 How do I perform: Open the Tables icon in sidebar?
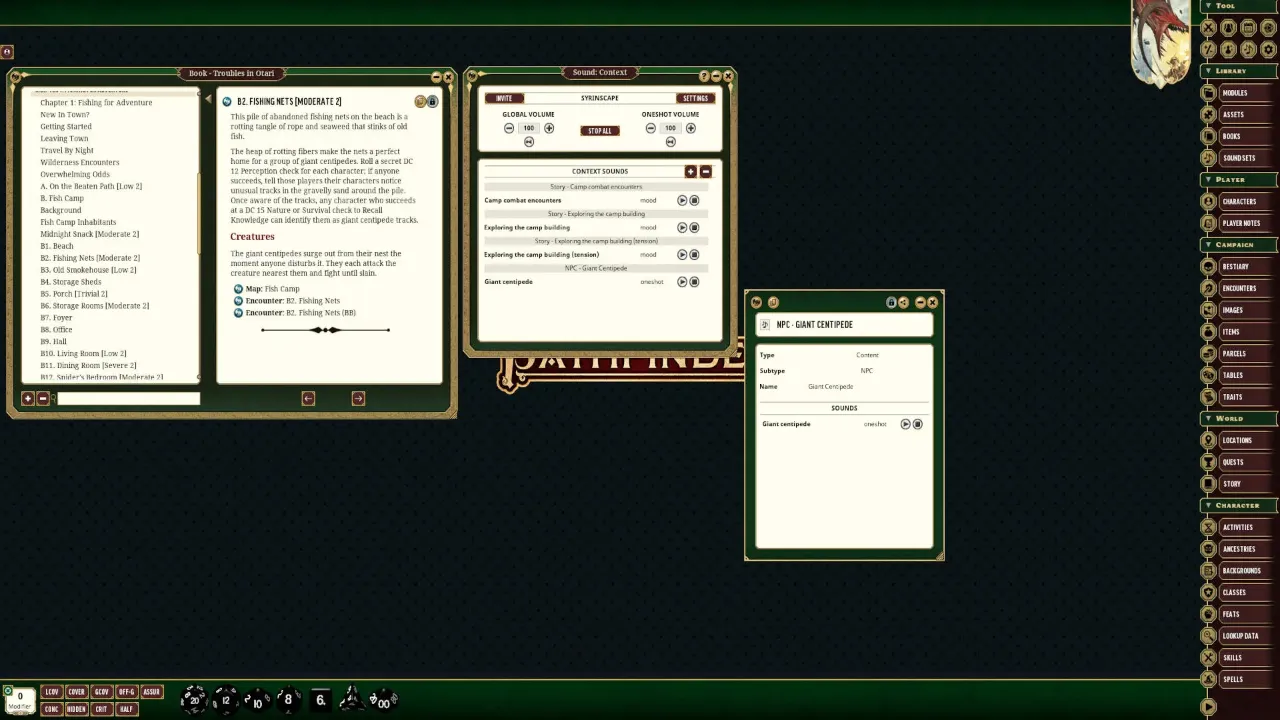[1209, 375]
